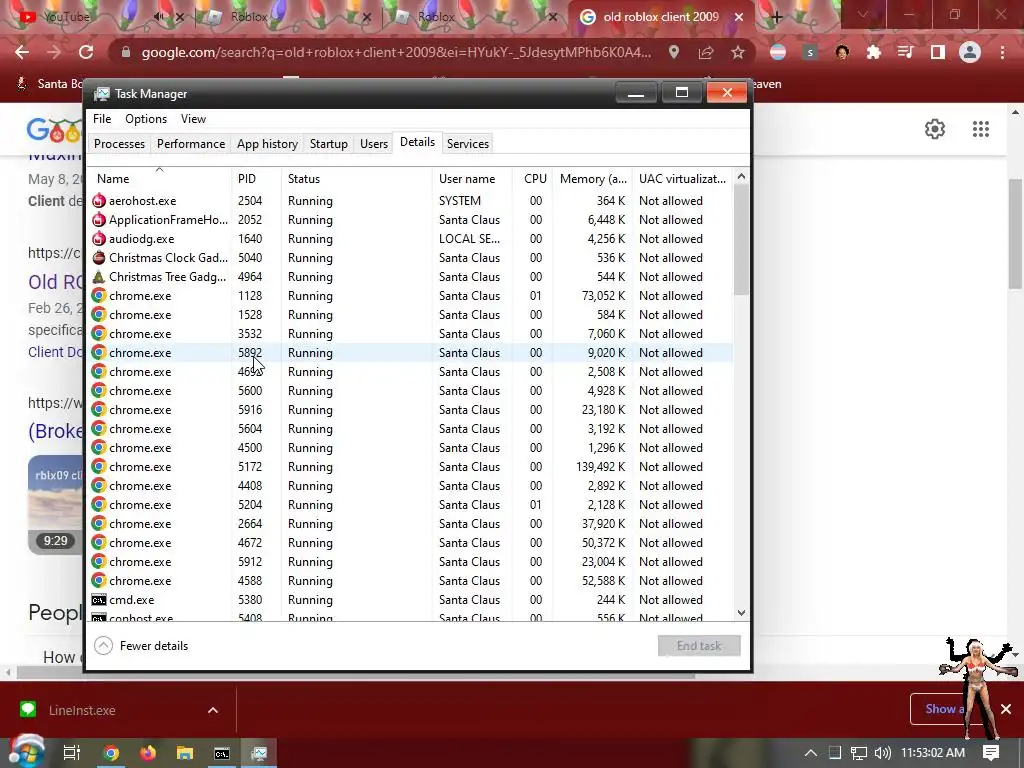Viewport: 1024px width, 768px height.
Task: Open Task Manager View menu
Action: [x=193, y=119]
